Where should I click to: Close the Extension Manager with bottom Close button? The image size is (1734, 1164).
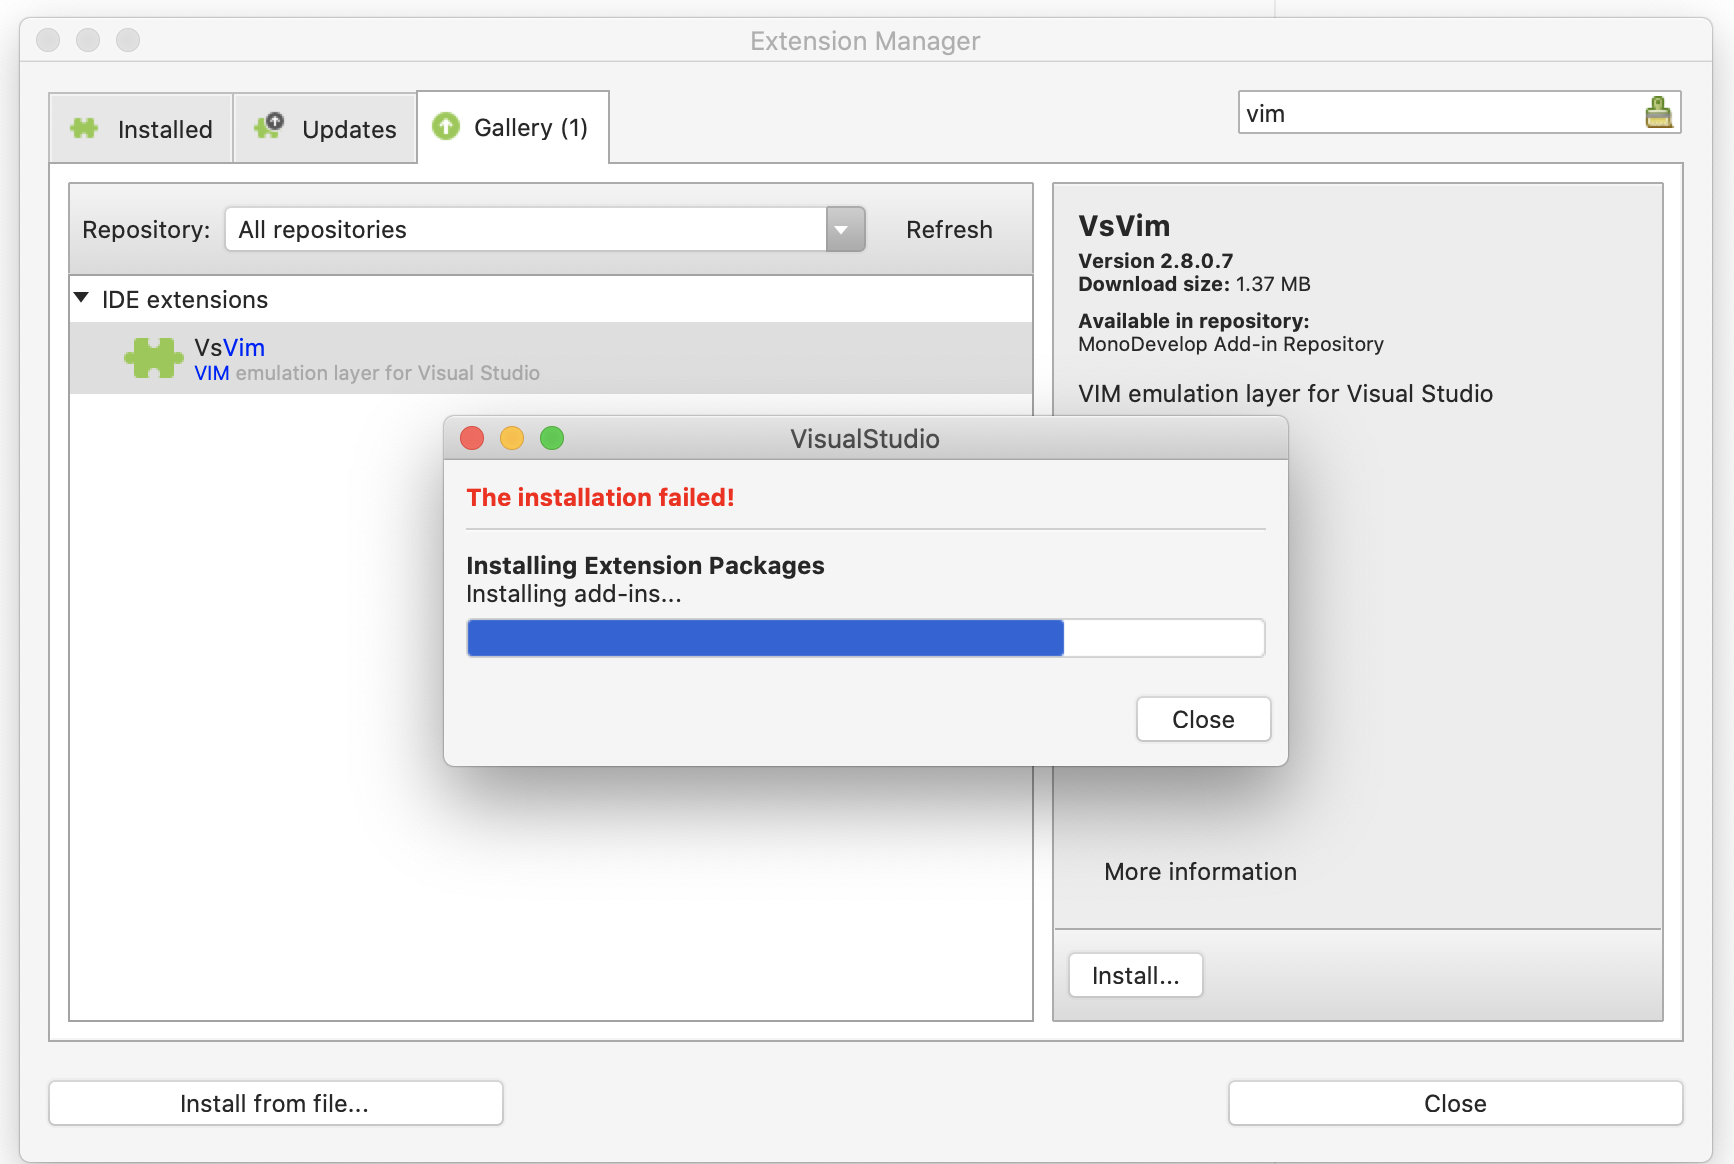click(1455, 1103)
